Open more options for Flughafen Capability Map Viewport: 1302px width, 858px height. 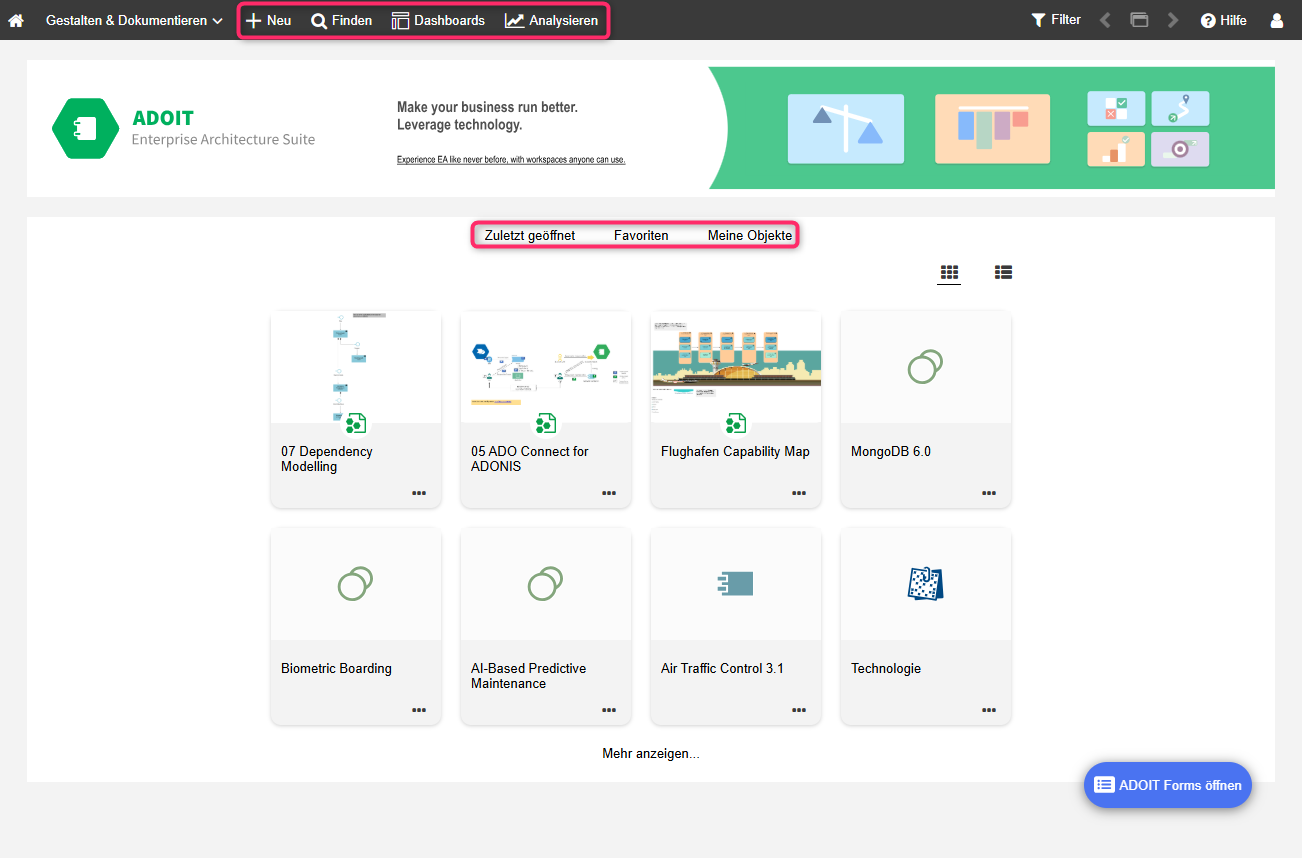pyautogui.click(x=799, y=493)
